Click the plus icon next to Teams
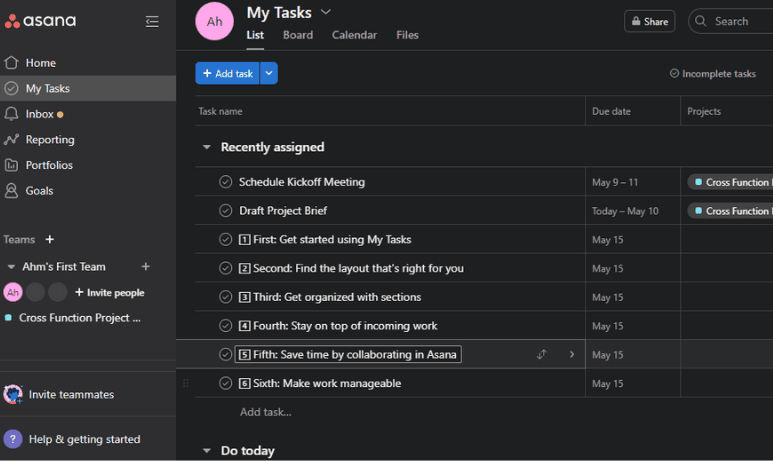This screenshot has width=773, height=461. click(x=49, y=239)
